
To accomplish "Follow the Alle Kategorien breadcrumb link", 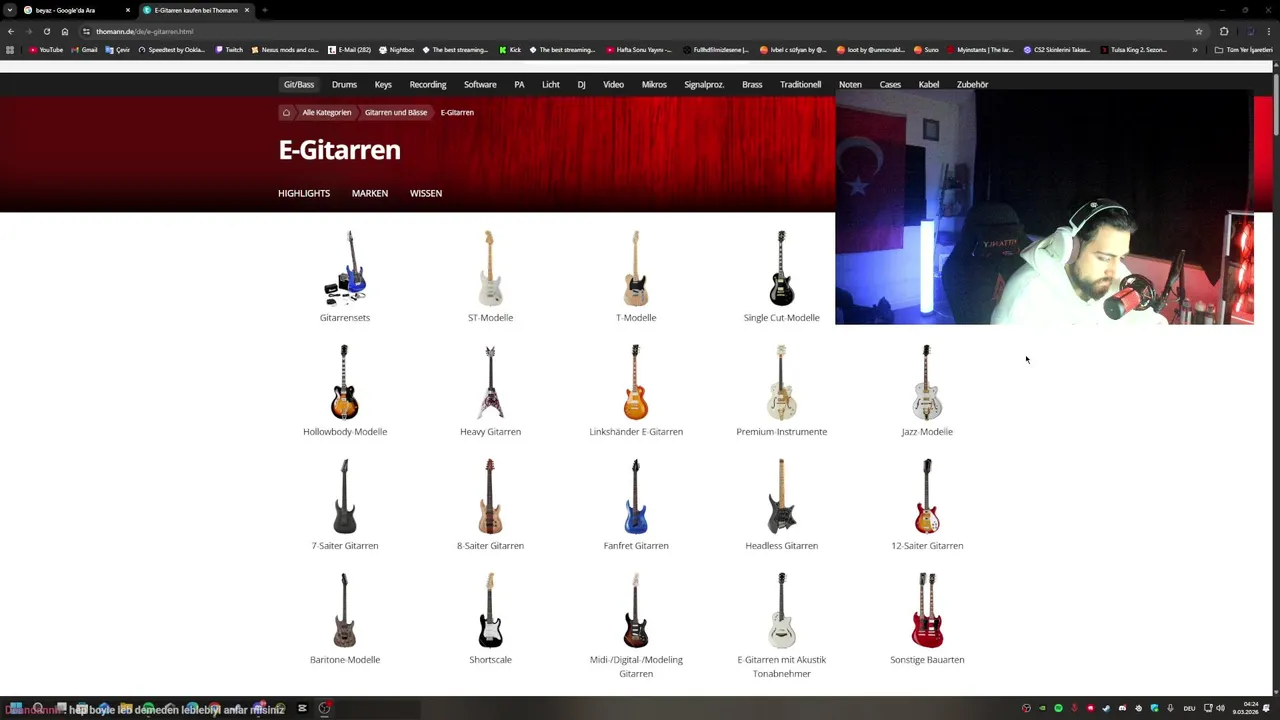I will coord(327,112).
